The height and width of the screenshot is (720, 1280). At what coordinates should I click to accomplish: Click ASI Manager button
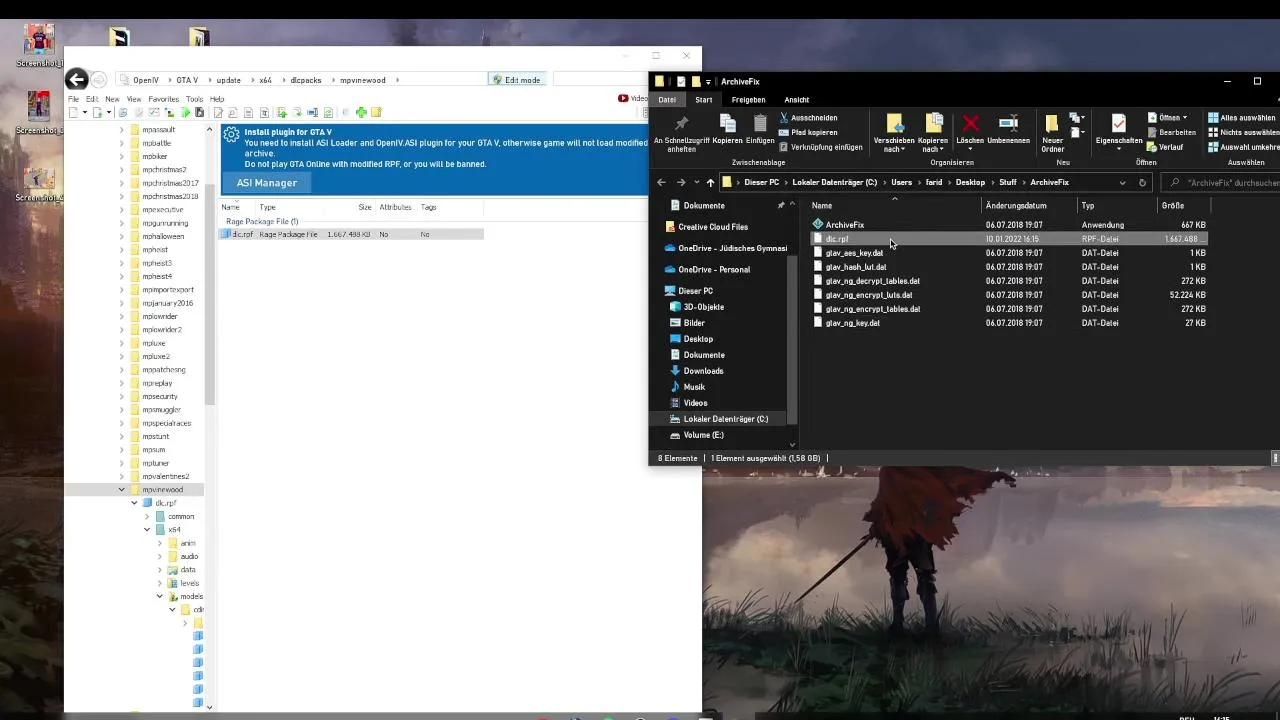point(267,183)
